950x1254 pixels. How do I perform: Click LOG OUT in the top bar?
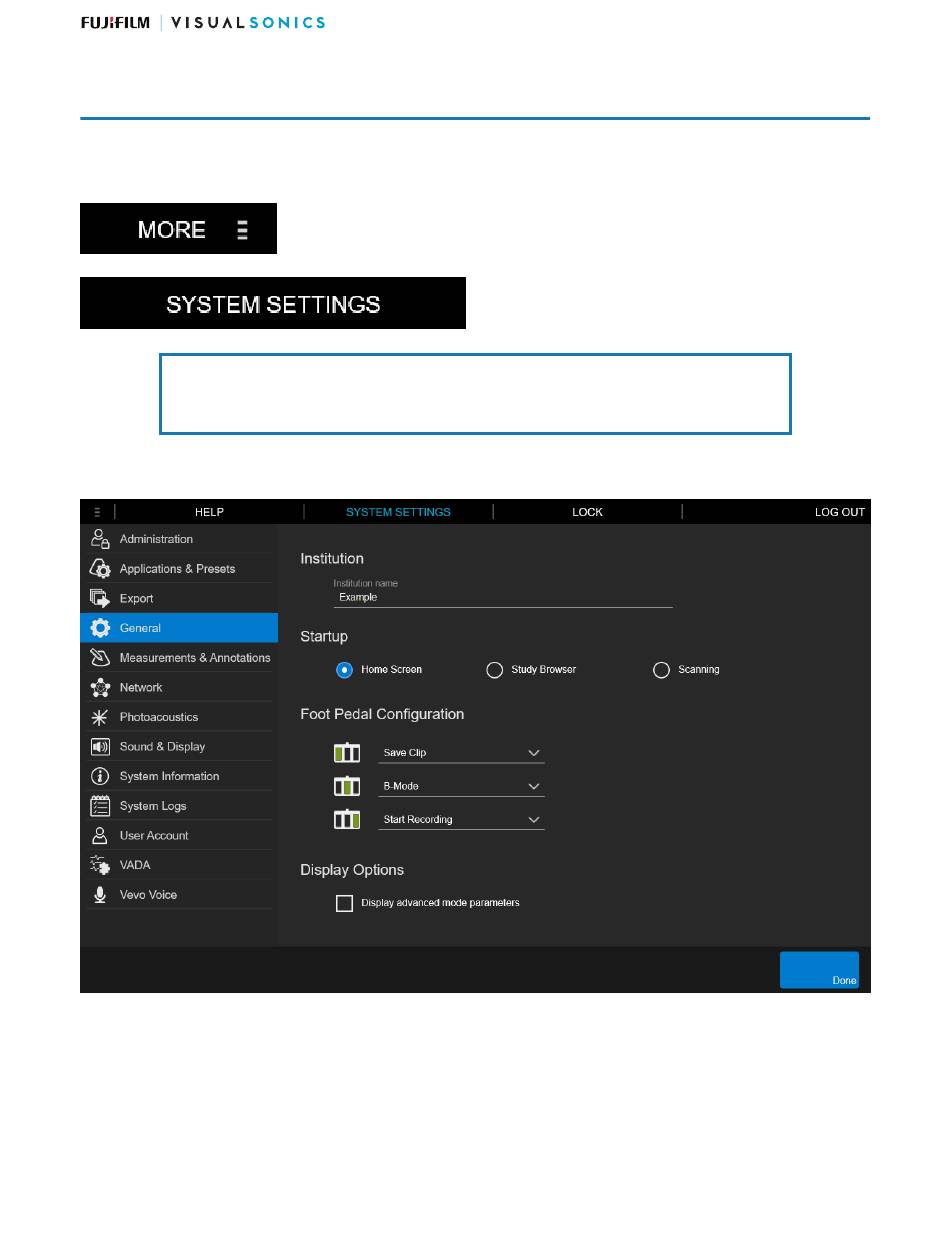click(839, 512)
